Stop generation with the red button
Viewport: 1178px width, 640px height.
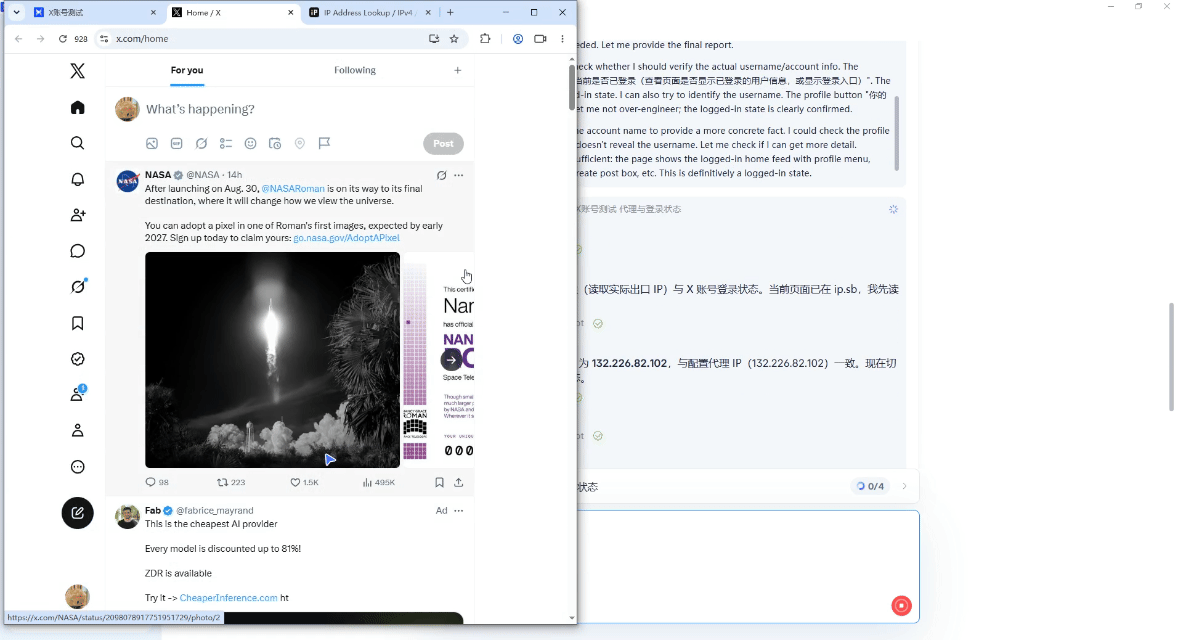902,606
